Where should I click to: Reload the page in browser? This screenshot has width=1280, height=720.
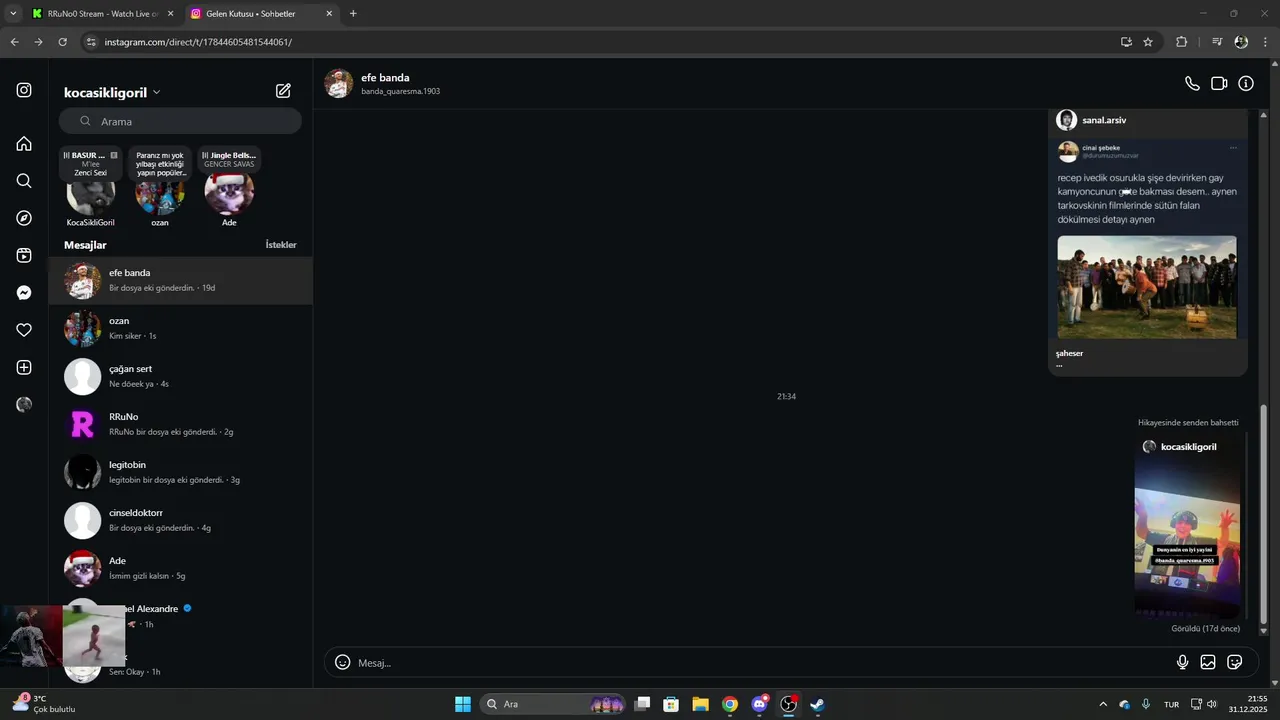point(62,42)
